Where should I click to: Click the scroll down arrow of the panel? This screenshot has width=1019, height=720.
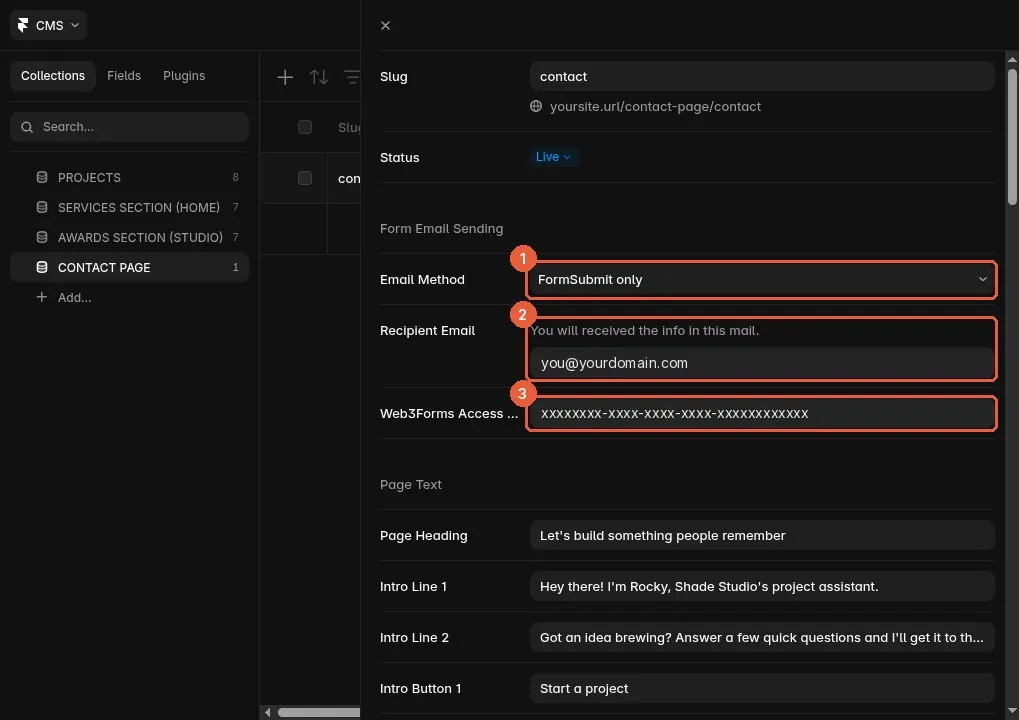[x=1012, y=712]
